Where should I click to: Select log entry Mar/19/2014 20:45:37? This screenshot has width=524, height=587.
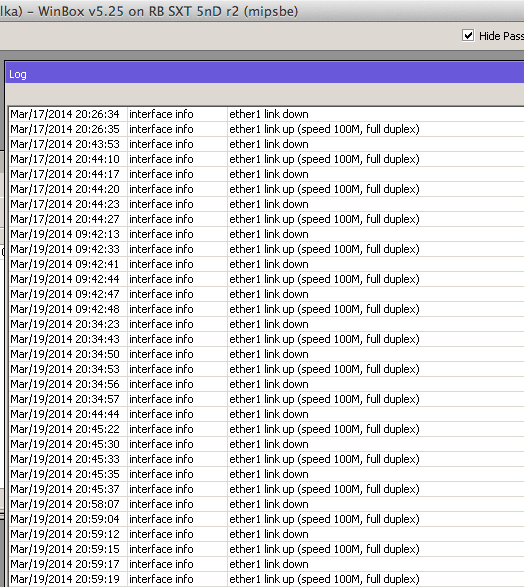266,489
